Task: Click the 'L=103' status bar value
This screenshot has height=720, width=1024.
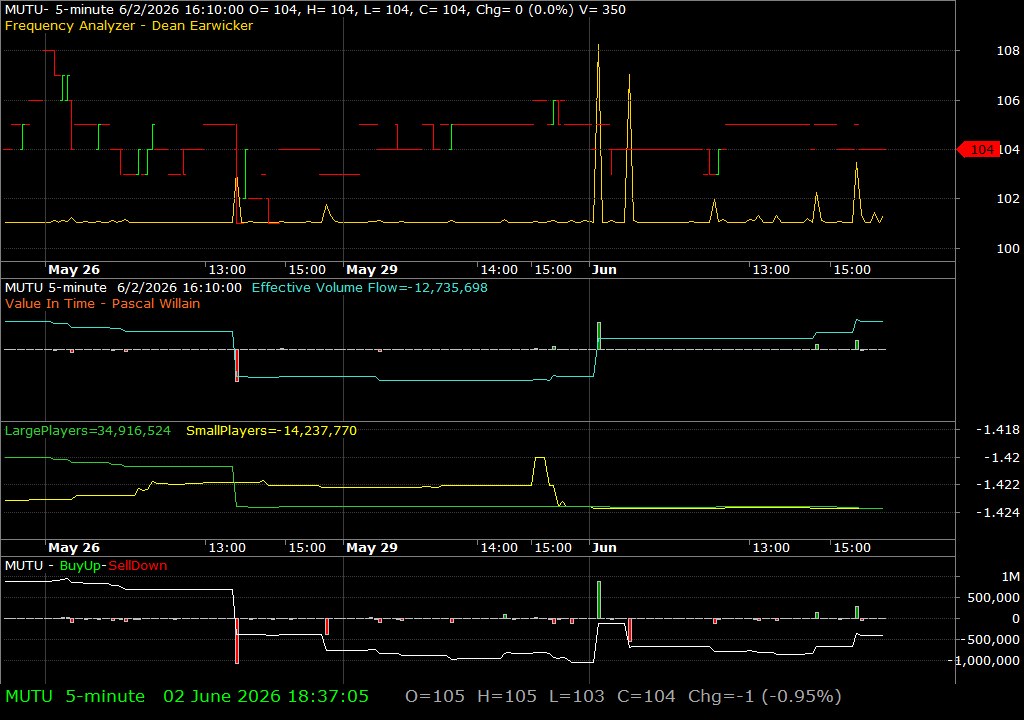Action: pyautogui.click(x=577, y=696)
